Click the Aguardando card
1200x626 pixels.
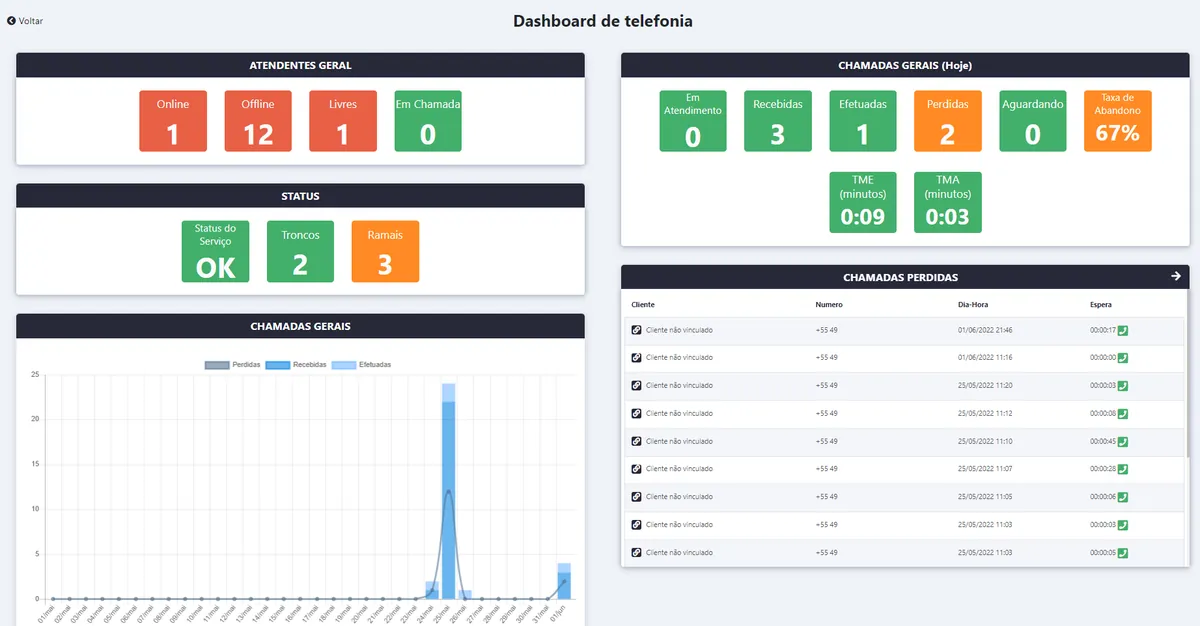tap(1033, 121)
